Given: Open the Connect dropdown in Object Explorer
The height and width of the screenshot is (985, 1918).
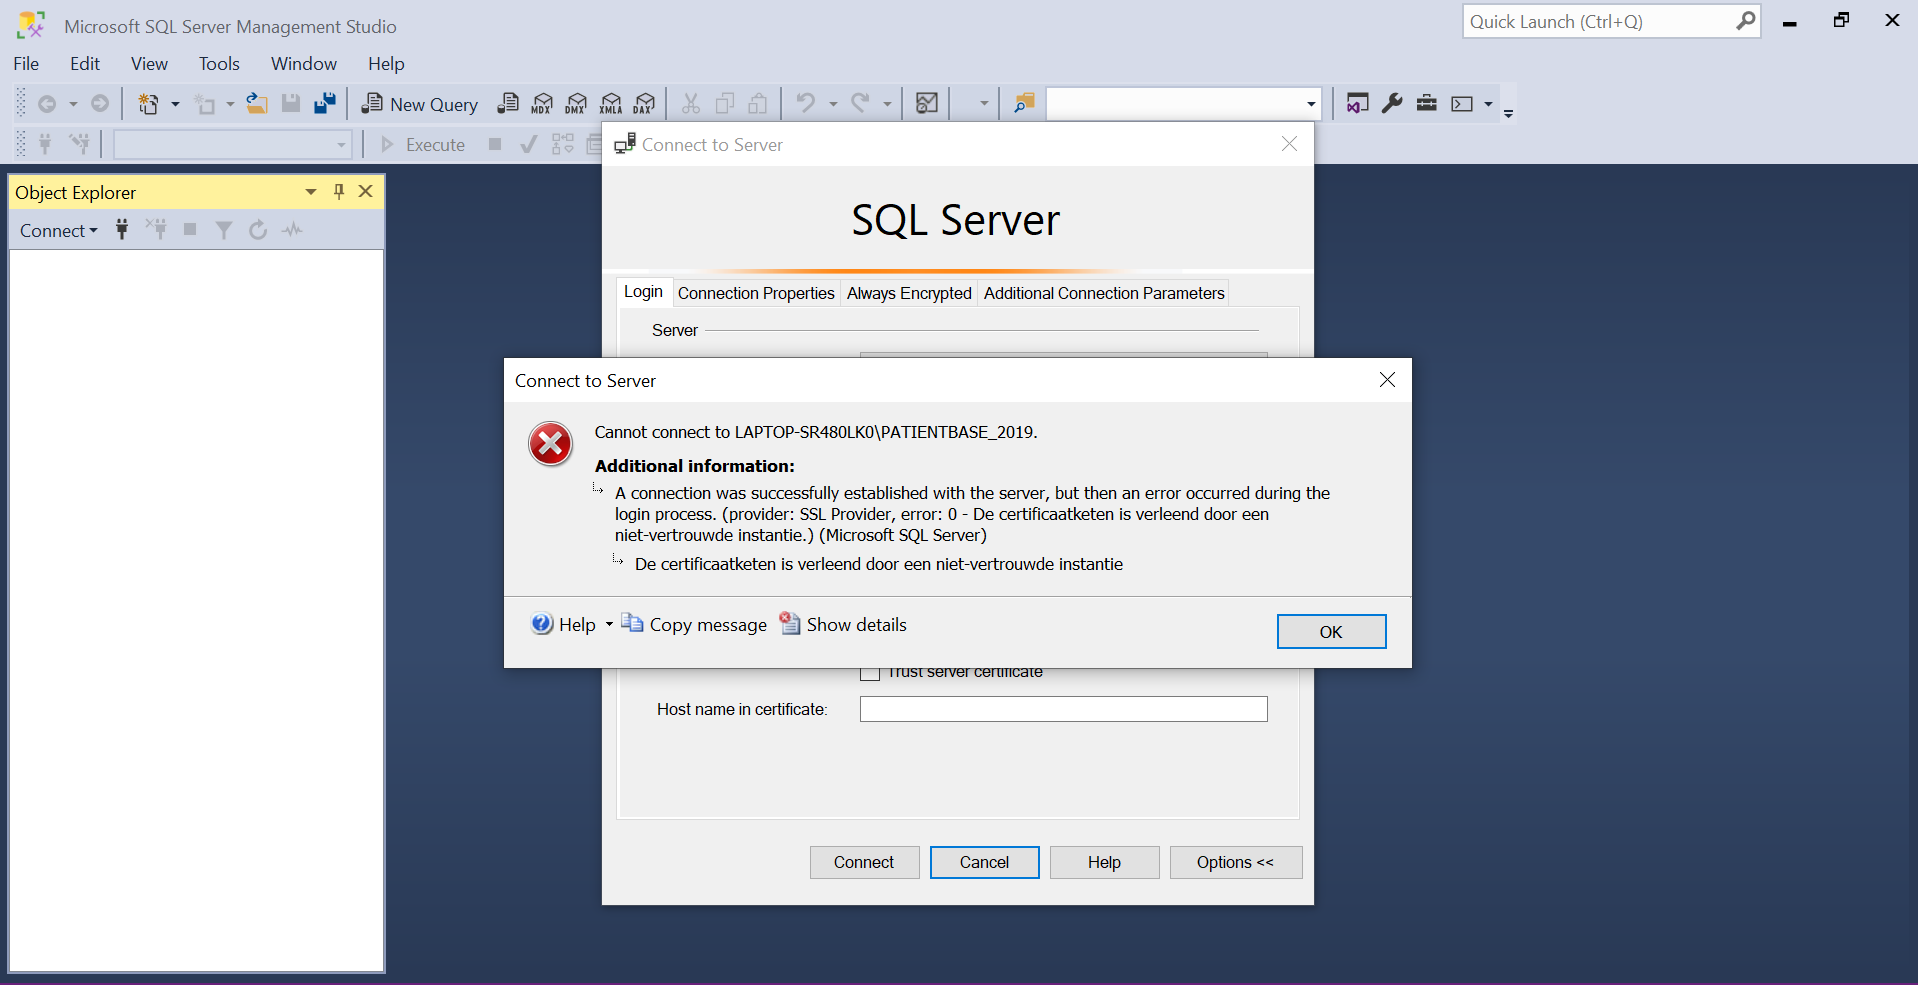Looking at the screenshot, I should [x=59, y=231].
